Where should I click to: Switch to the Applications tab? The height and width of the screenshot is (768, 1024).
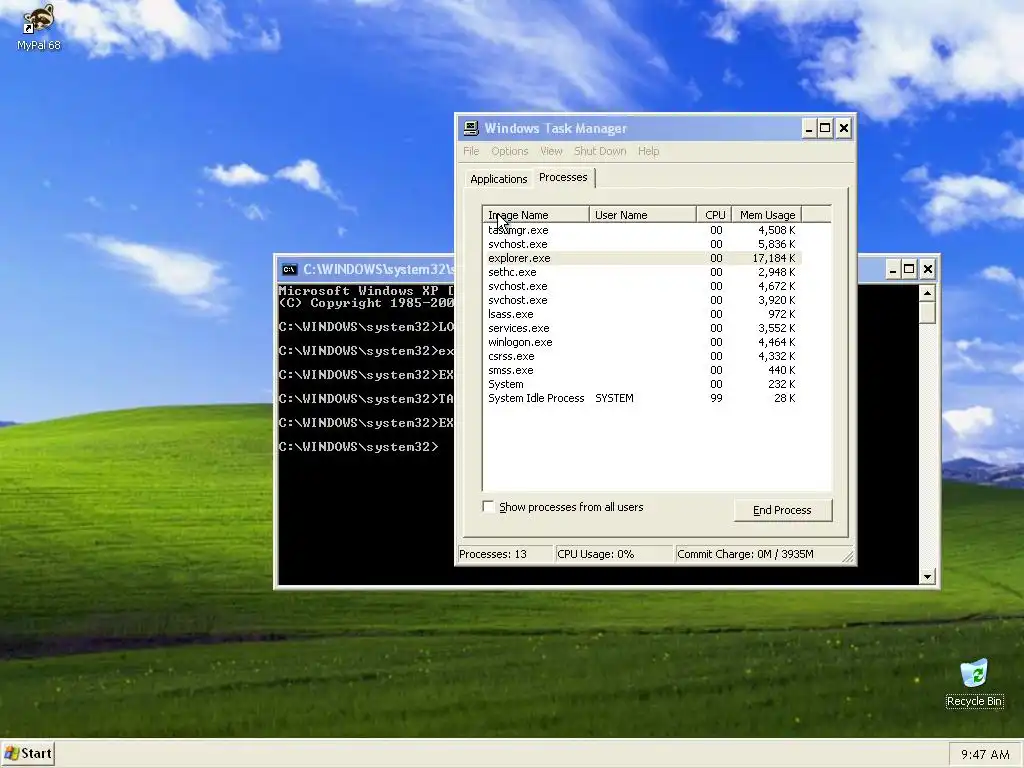[x=498, y=179]
